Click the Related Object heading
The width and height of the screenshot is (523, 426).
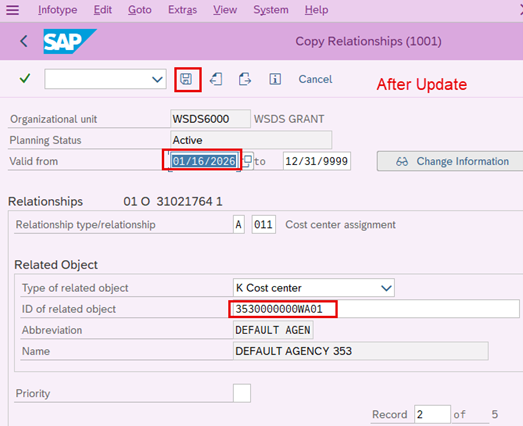coord(56,265)
